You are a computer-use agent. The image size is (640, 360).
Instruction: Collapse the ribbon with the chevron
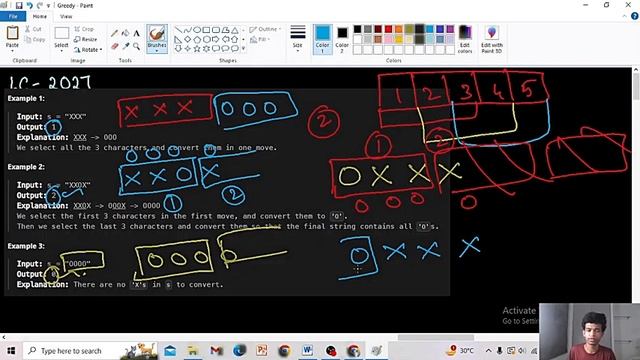pos(624,16)
